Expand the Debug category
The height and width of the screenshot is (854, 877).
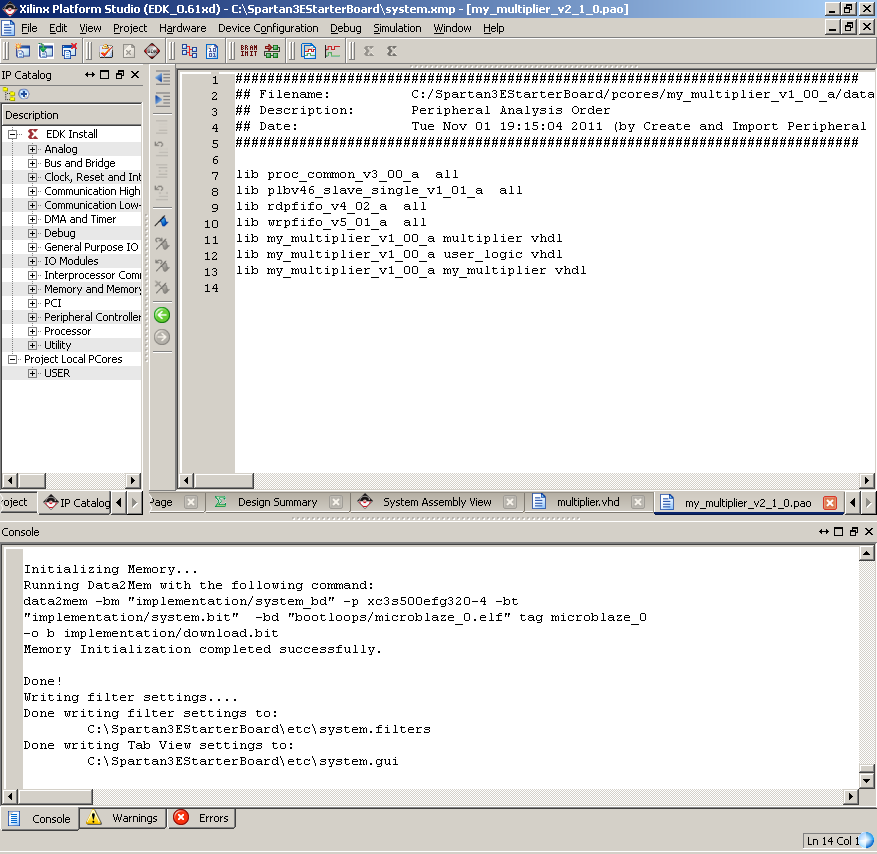(x=32, y=233)
